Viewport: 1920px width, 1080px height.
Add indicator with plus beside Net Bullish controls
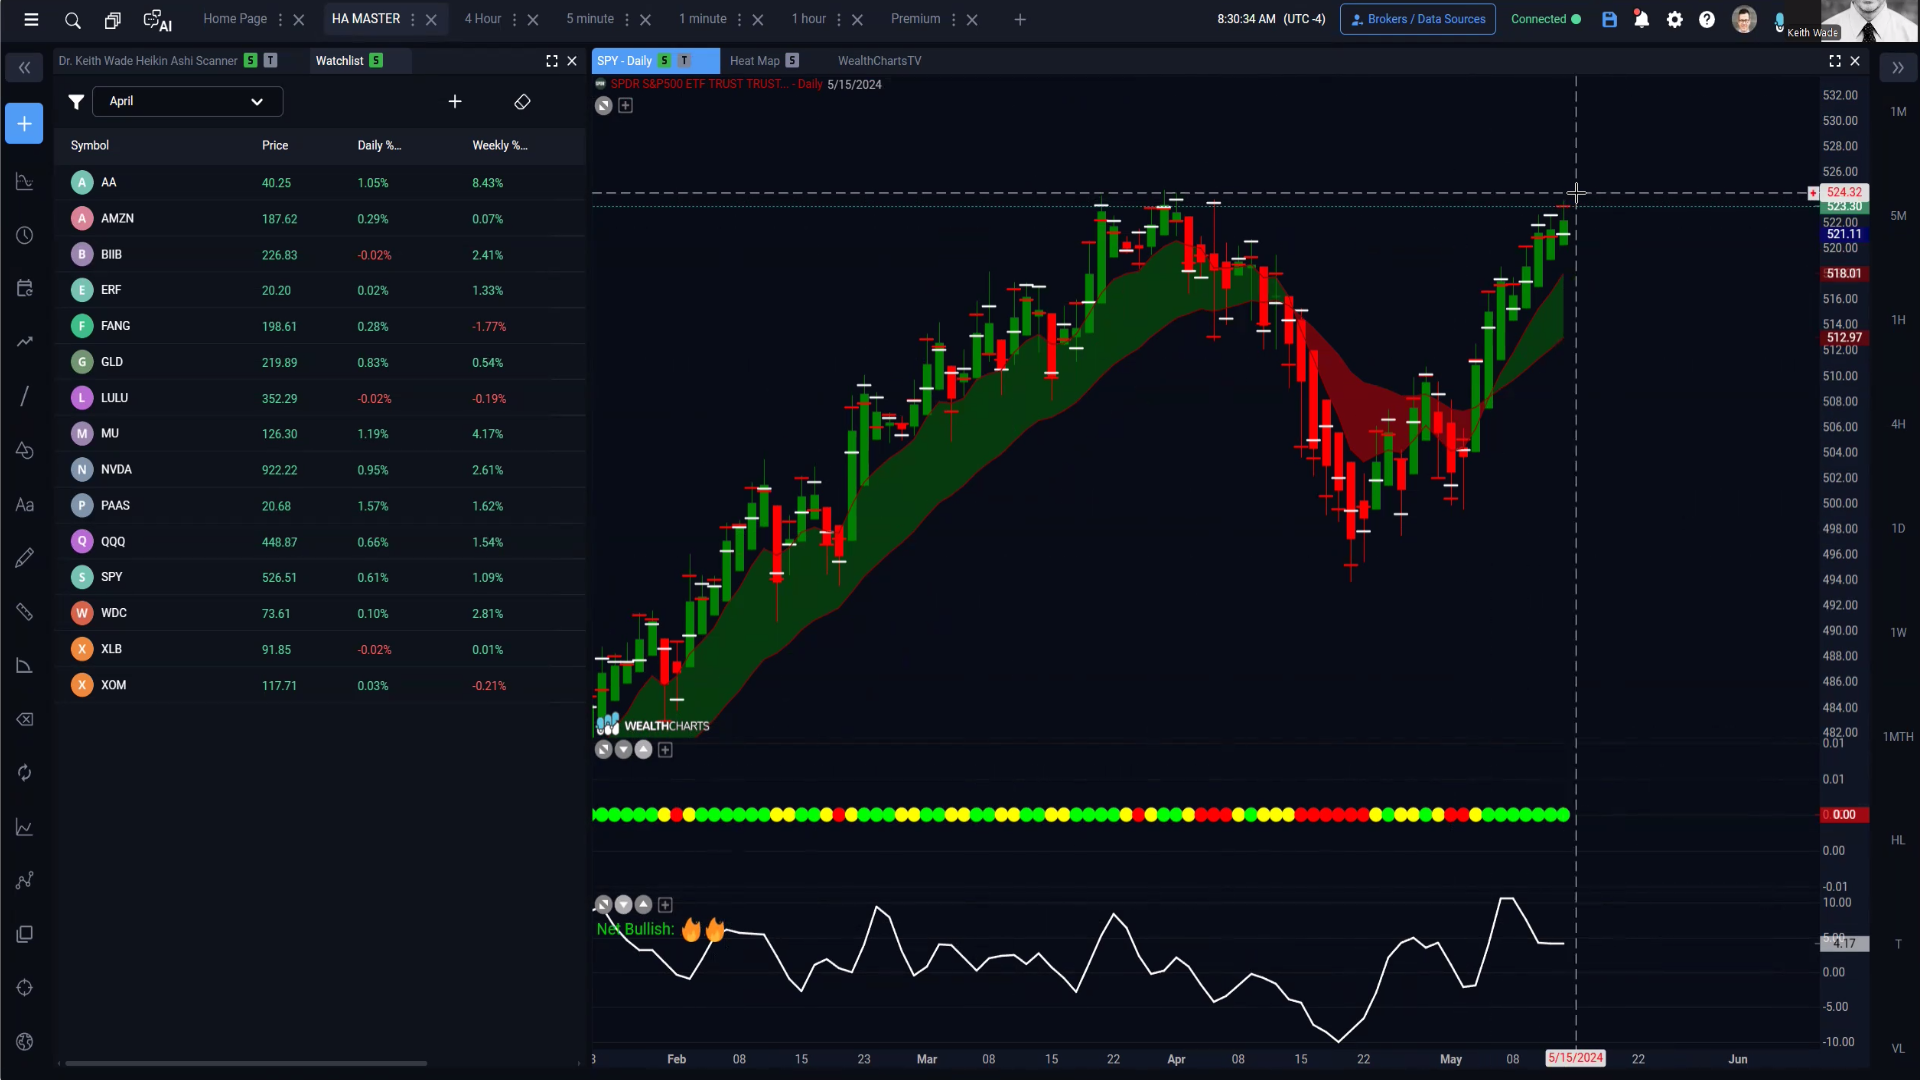(665, 905)
